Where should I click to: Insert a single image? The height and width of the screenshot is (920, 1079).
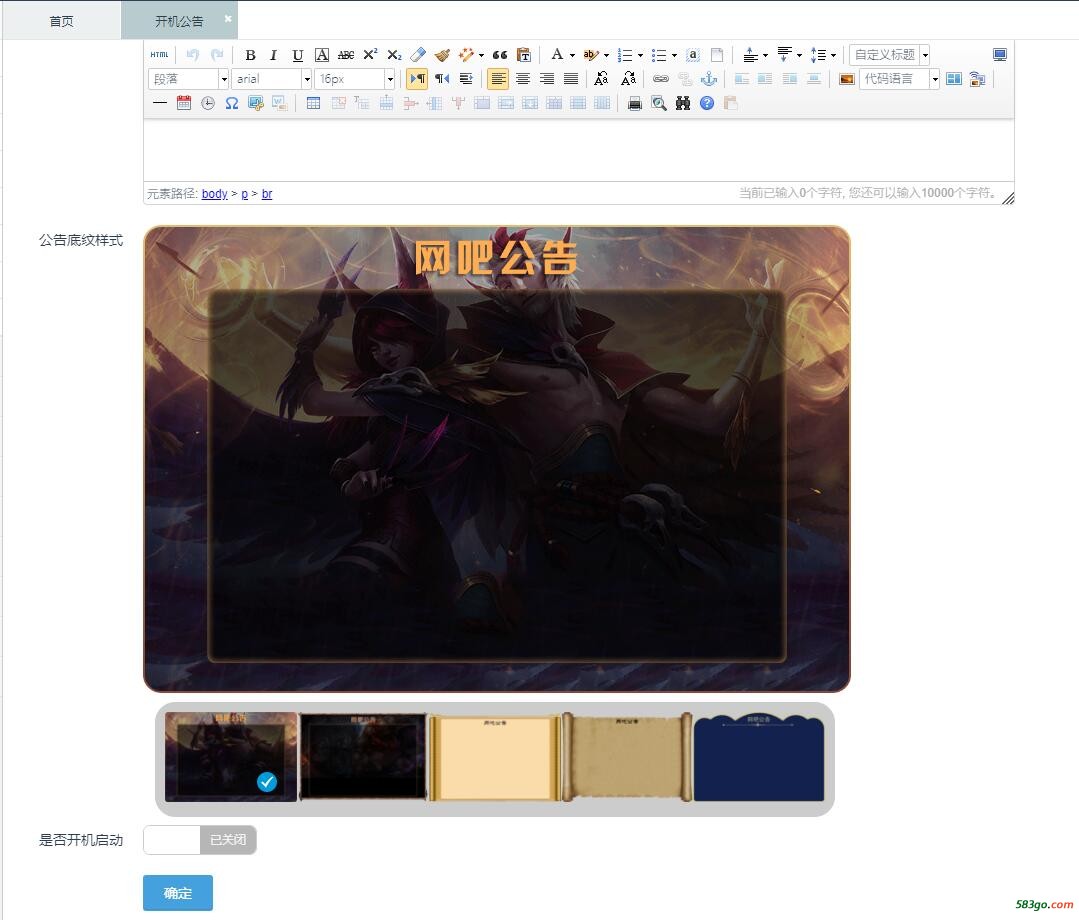pos(846,79)
